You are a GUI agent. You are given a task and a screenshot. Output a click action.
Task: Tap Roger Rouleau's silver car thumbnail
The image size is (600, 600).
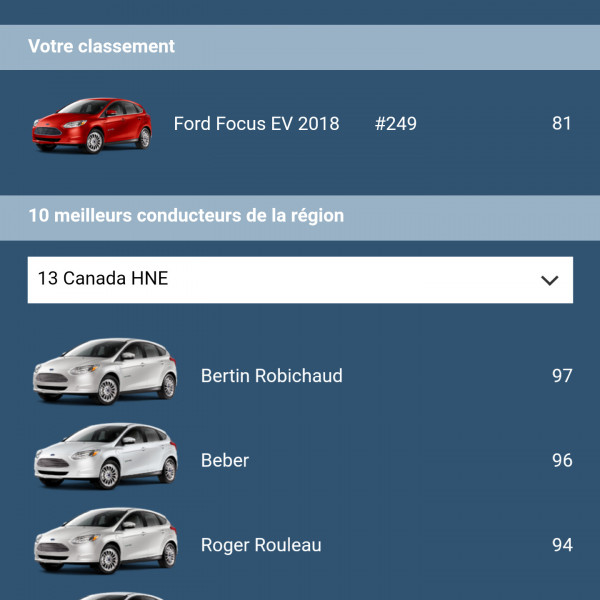coord(105,541)
